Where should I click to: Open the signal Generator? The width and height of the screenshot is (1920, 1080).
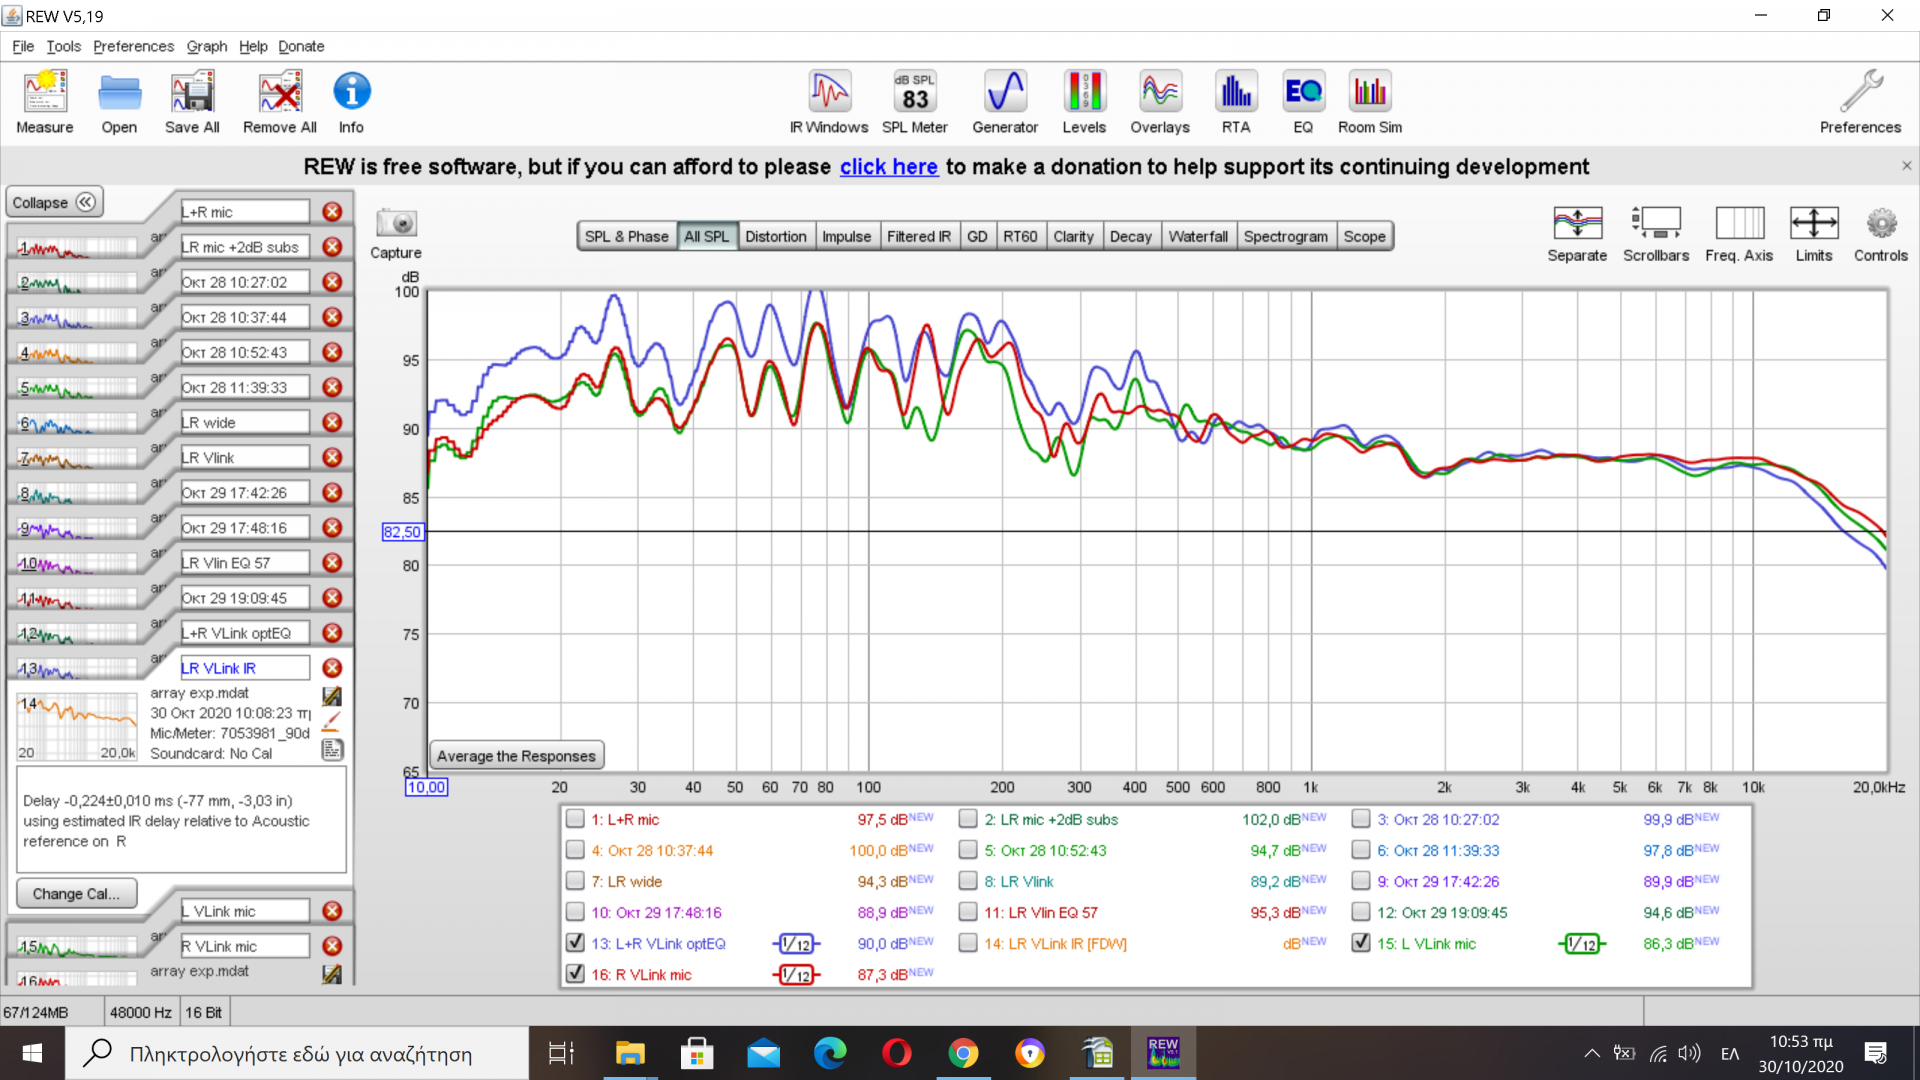pyautogui.click(x=1005, y=101)
